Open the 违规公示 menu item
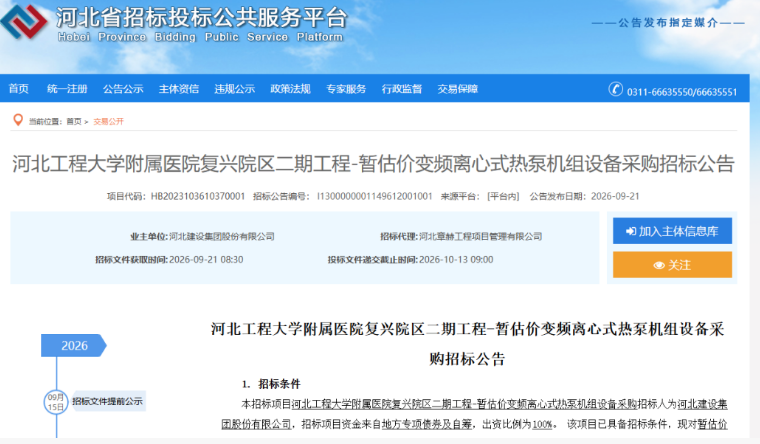The height and width of the screenshot is (444, 760). pyautogui.click(x=235, y=89)
